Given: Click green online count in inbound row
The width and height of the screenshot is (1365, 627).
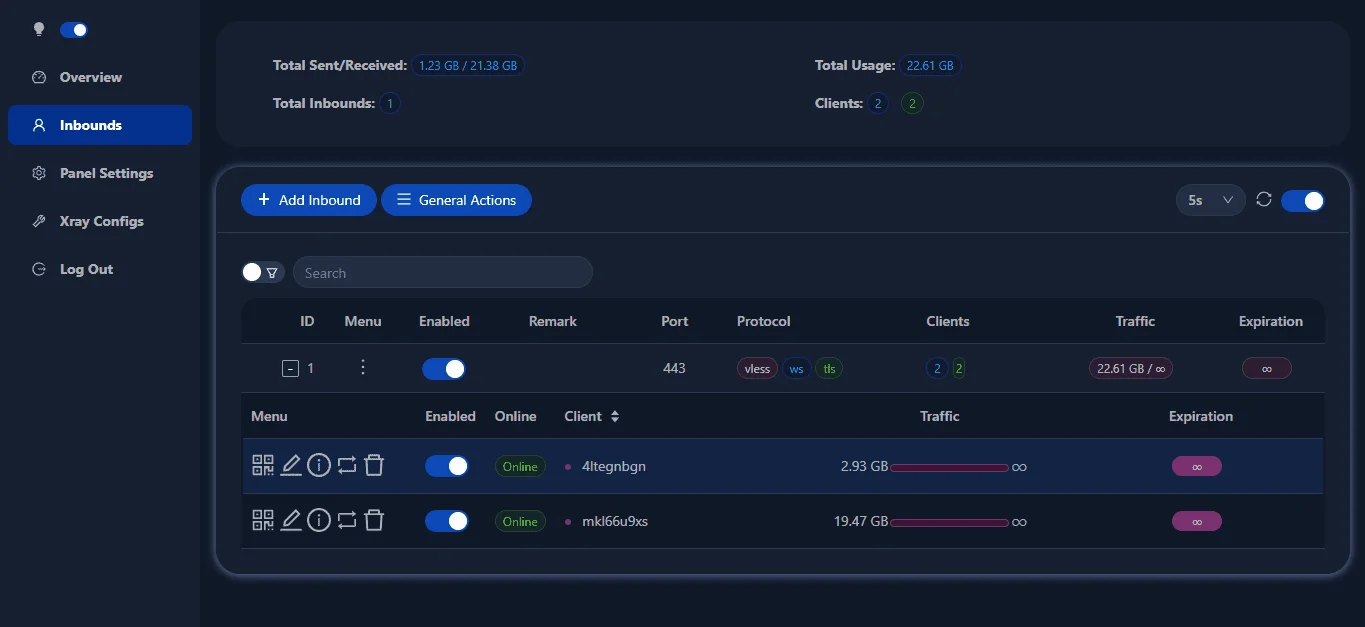Looking at the screenshot, I should [x=959, y=368].
